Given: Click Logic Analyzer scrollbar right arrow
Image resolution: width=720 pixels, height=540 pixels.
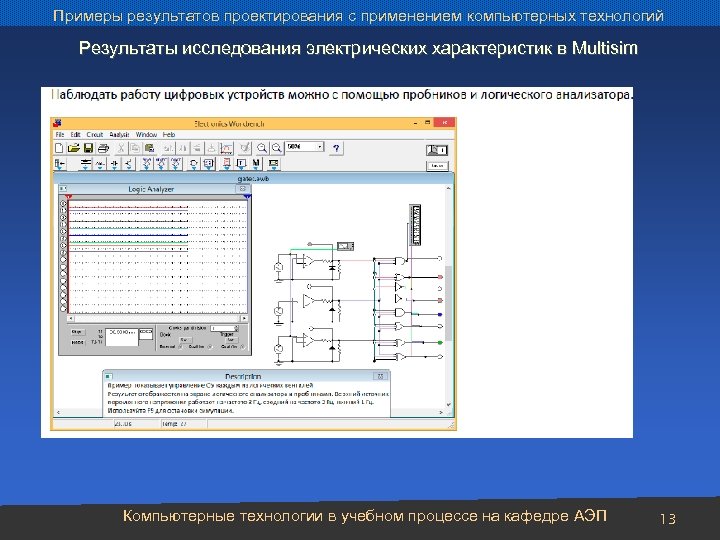Looking at the screenshot, I should click(244, 318).
